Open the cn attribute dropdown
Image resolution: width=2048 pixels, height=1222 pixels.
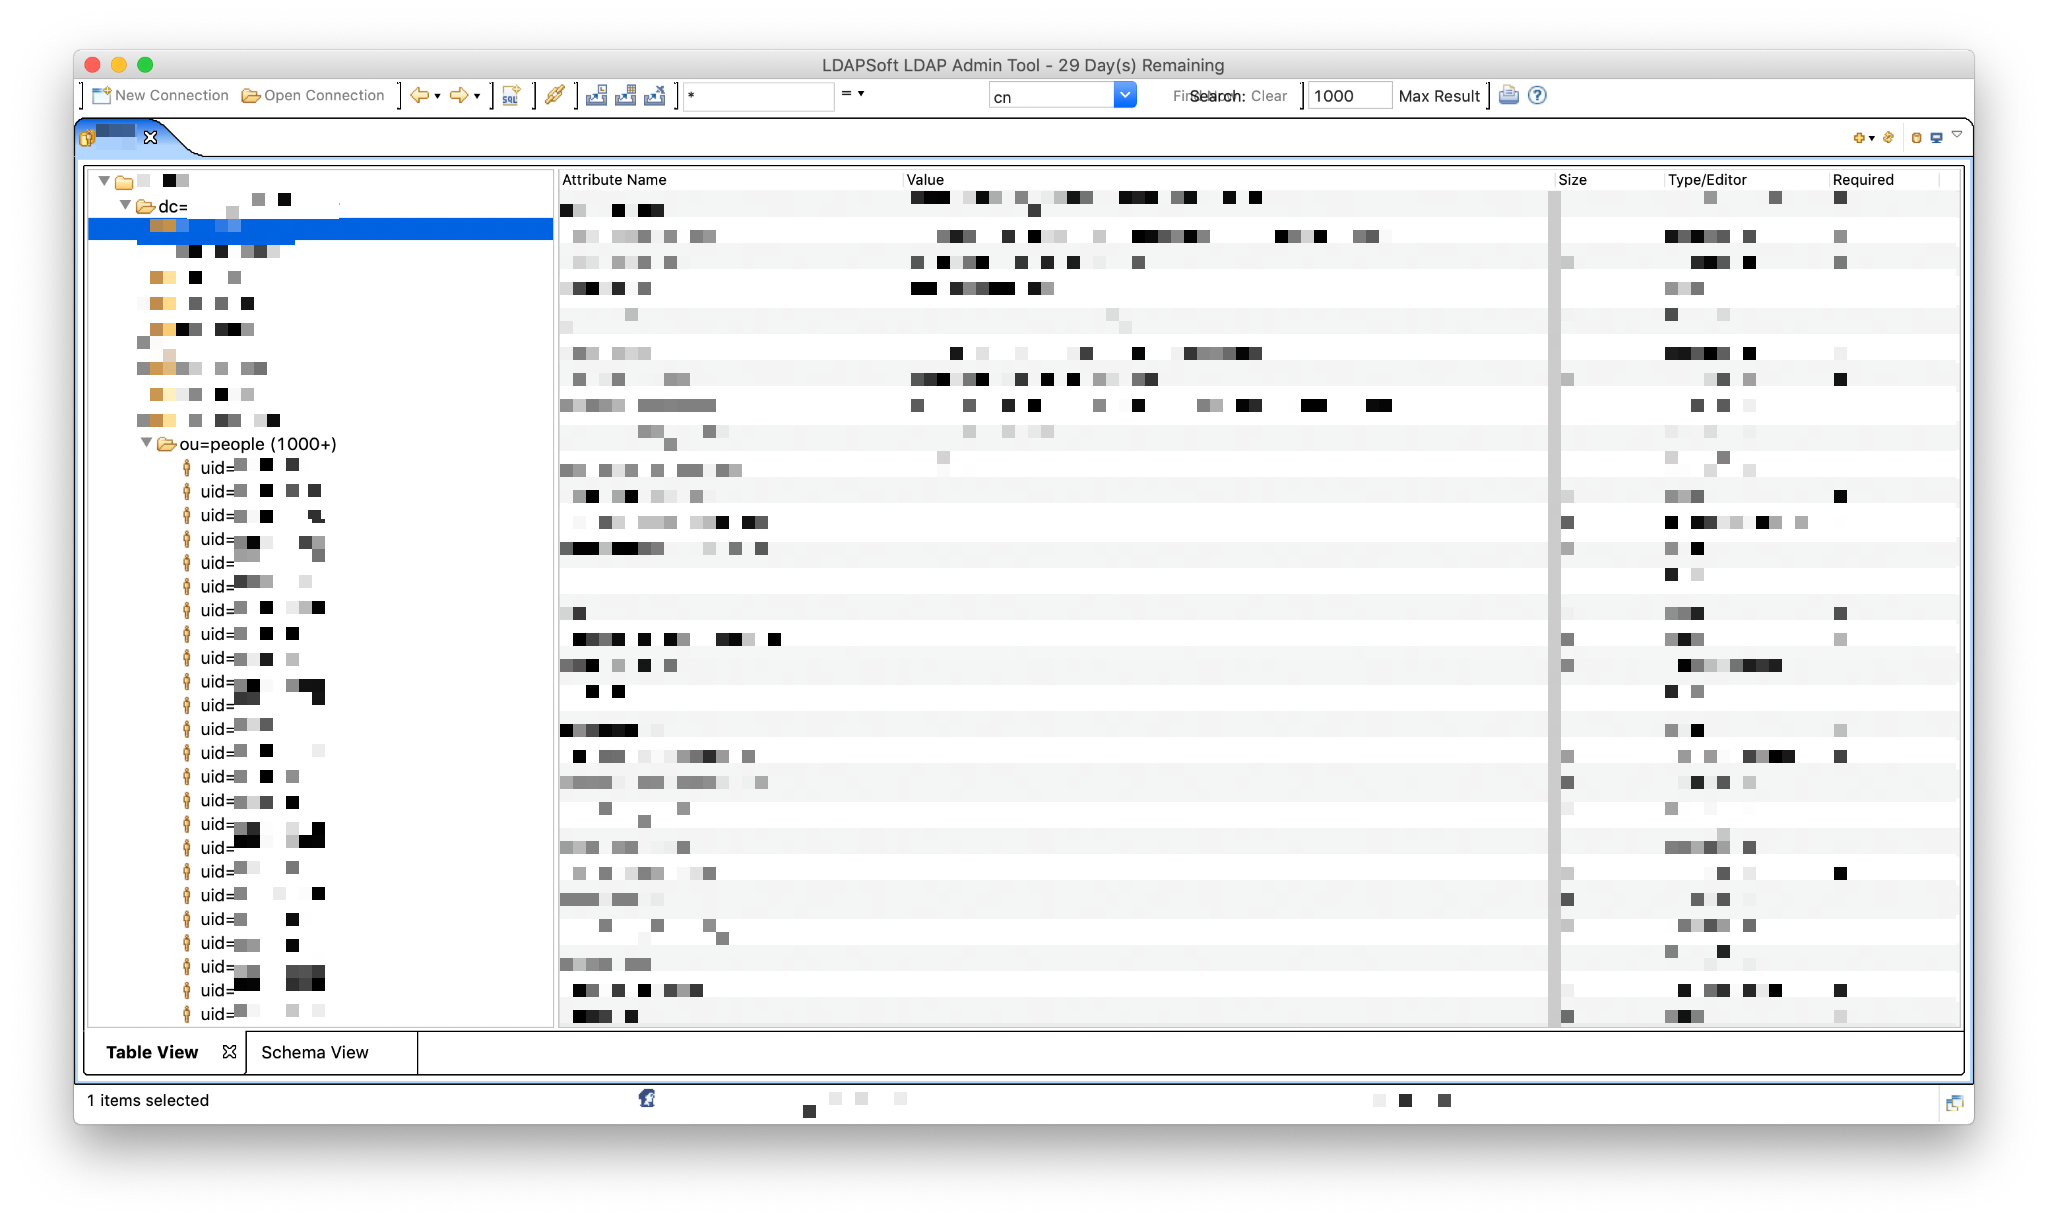coord(1125,95)
